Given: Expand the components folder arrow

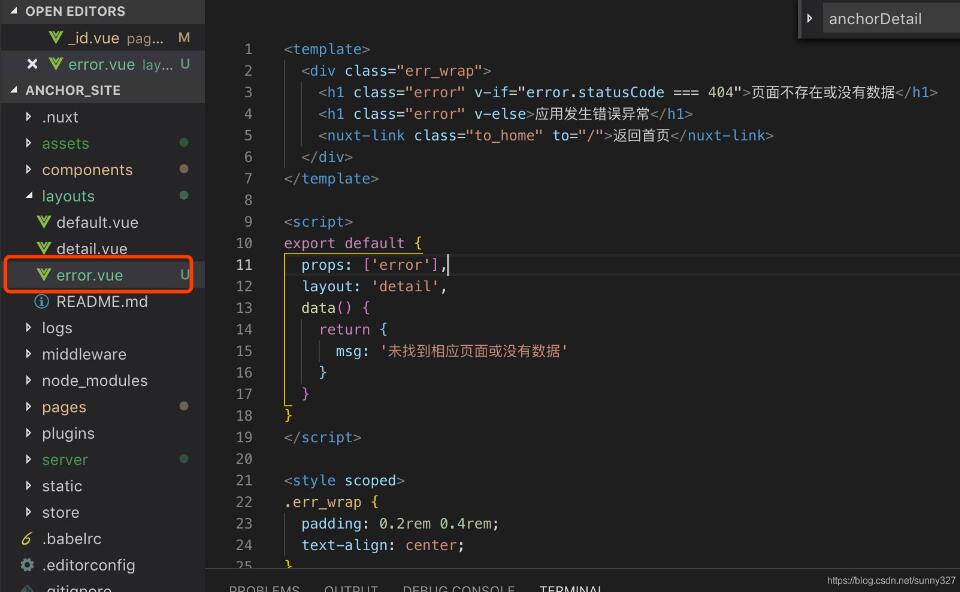Looking at the screenshot, I should (28, 169).
